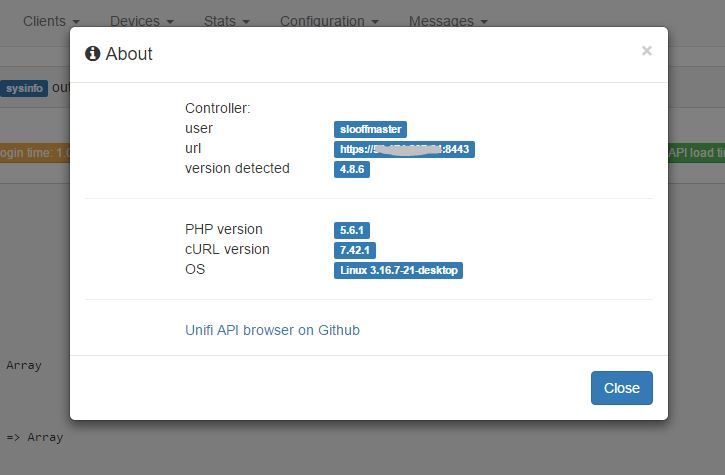This screenshot has height=475, width=725.
Task: Click the 4.8.6 detected version badge
Action: [352, 169]
